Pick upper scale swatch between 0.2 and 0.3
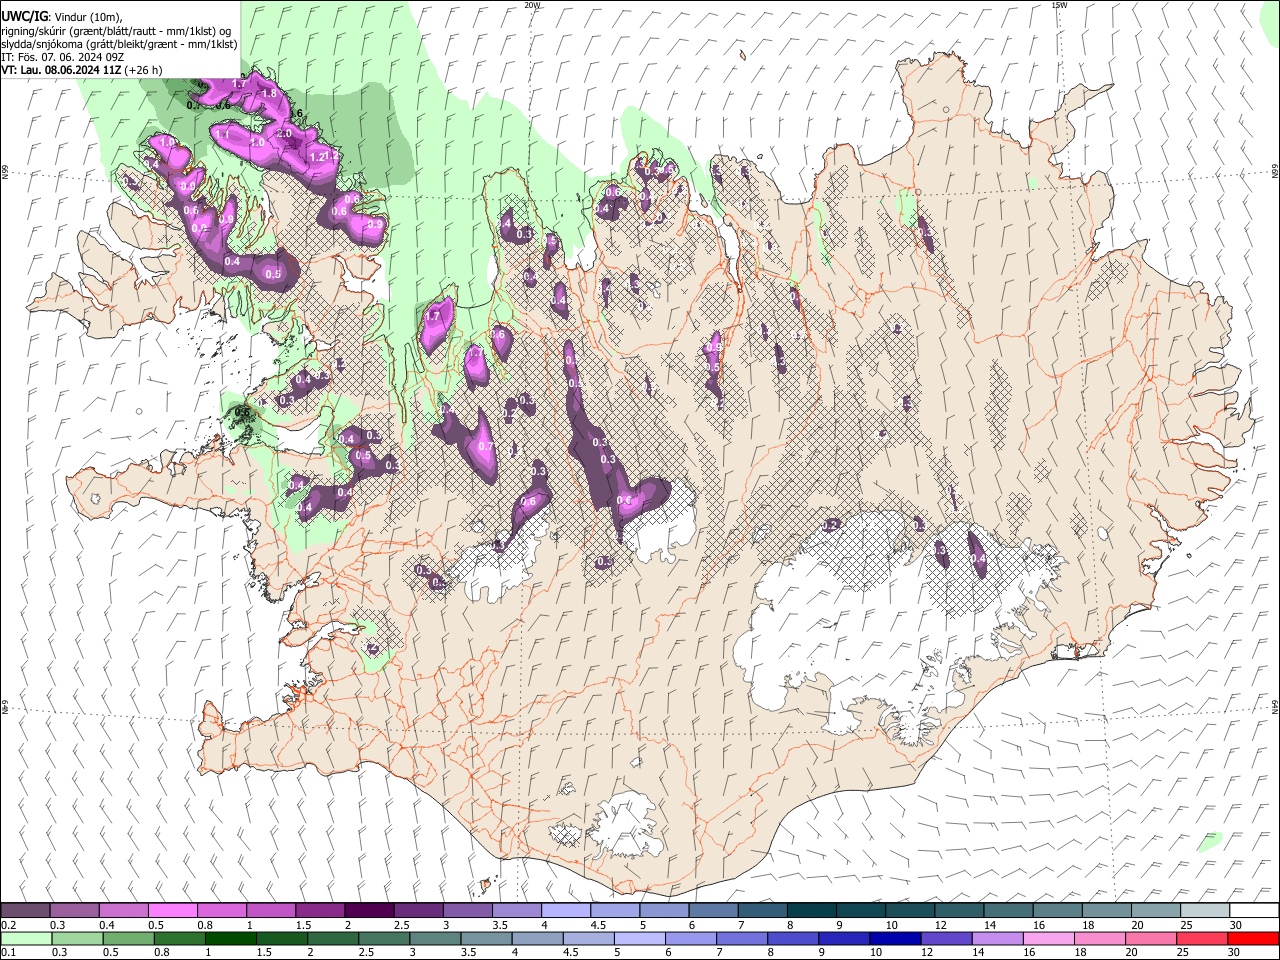 point(26,911)
